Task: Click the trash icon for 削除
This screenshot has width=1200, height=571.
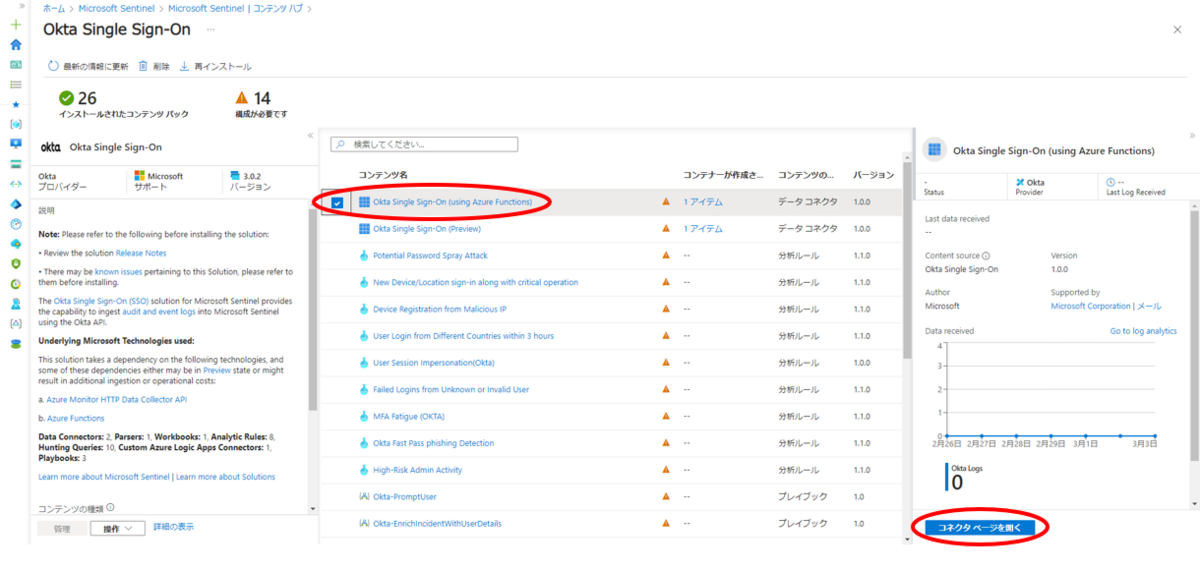Action: (143, 66)
